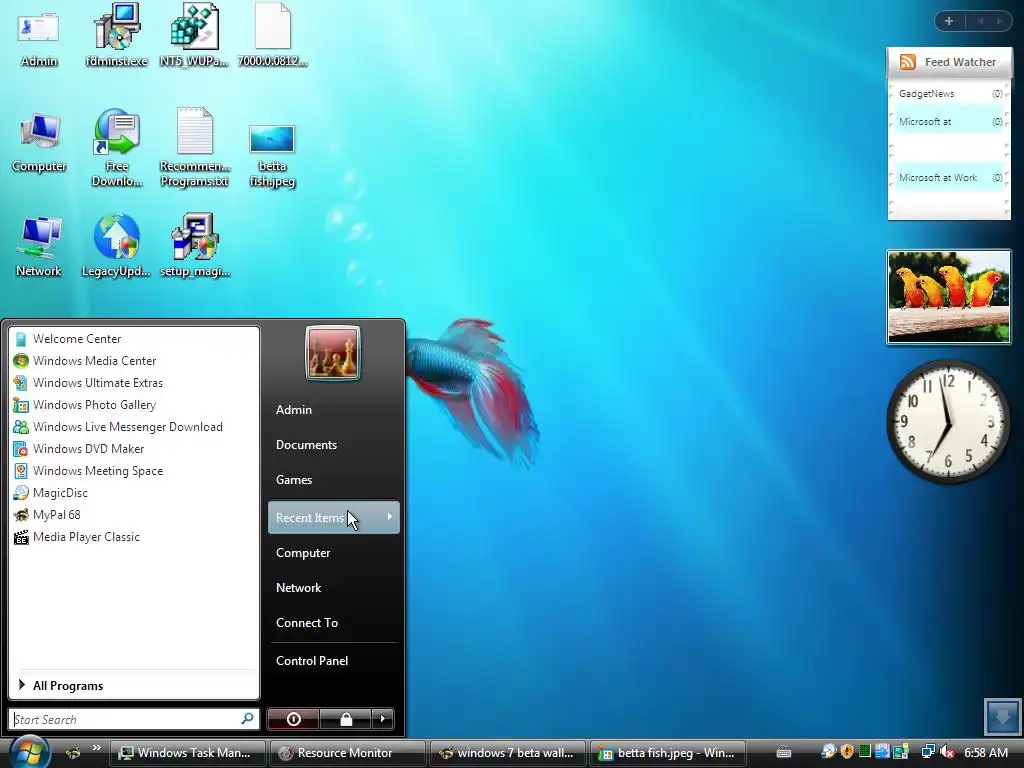Launch Windows Media Center

click(134, 360)
